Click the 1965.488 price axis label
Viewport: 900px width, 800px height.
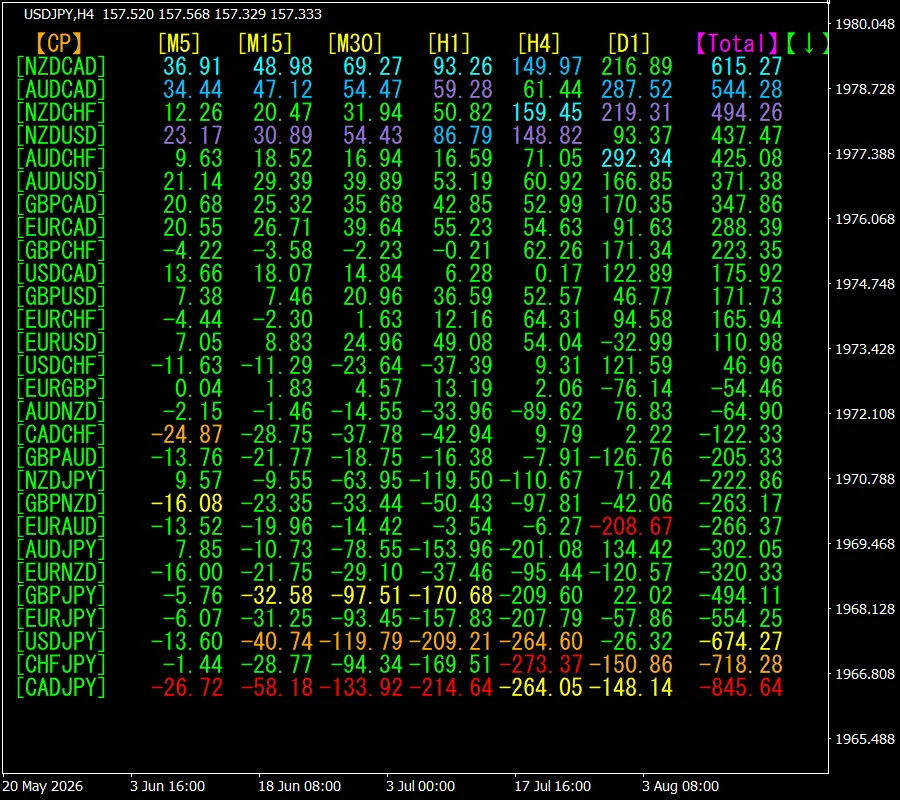click(x=865, y=739)
